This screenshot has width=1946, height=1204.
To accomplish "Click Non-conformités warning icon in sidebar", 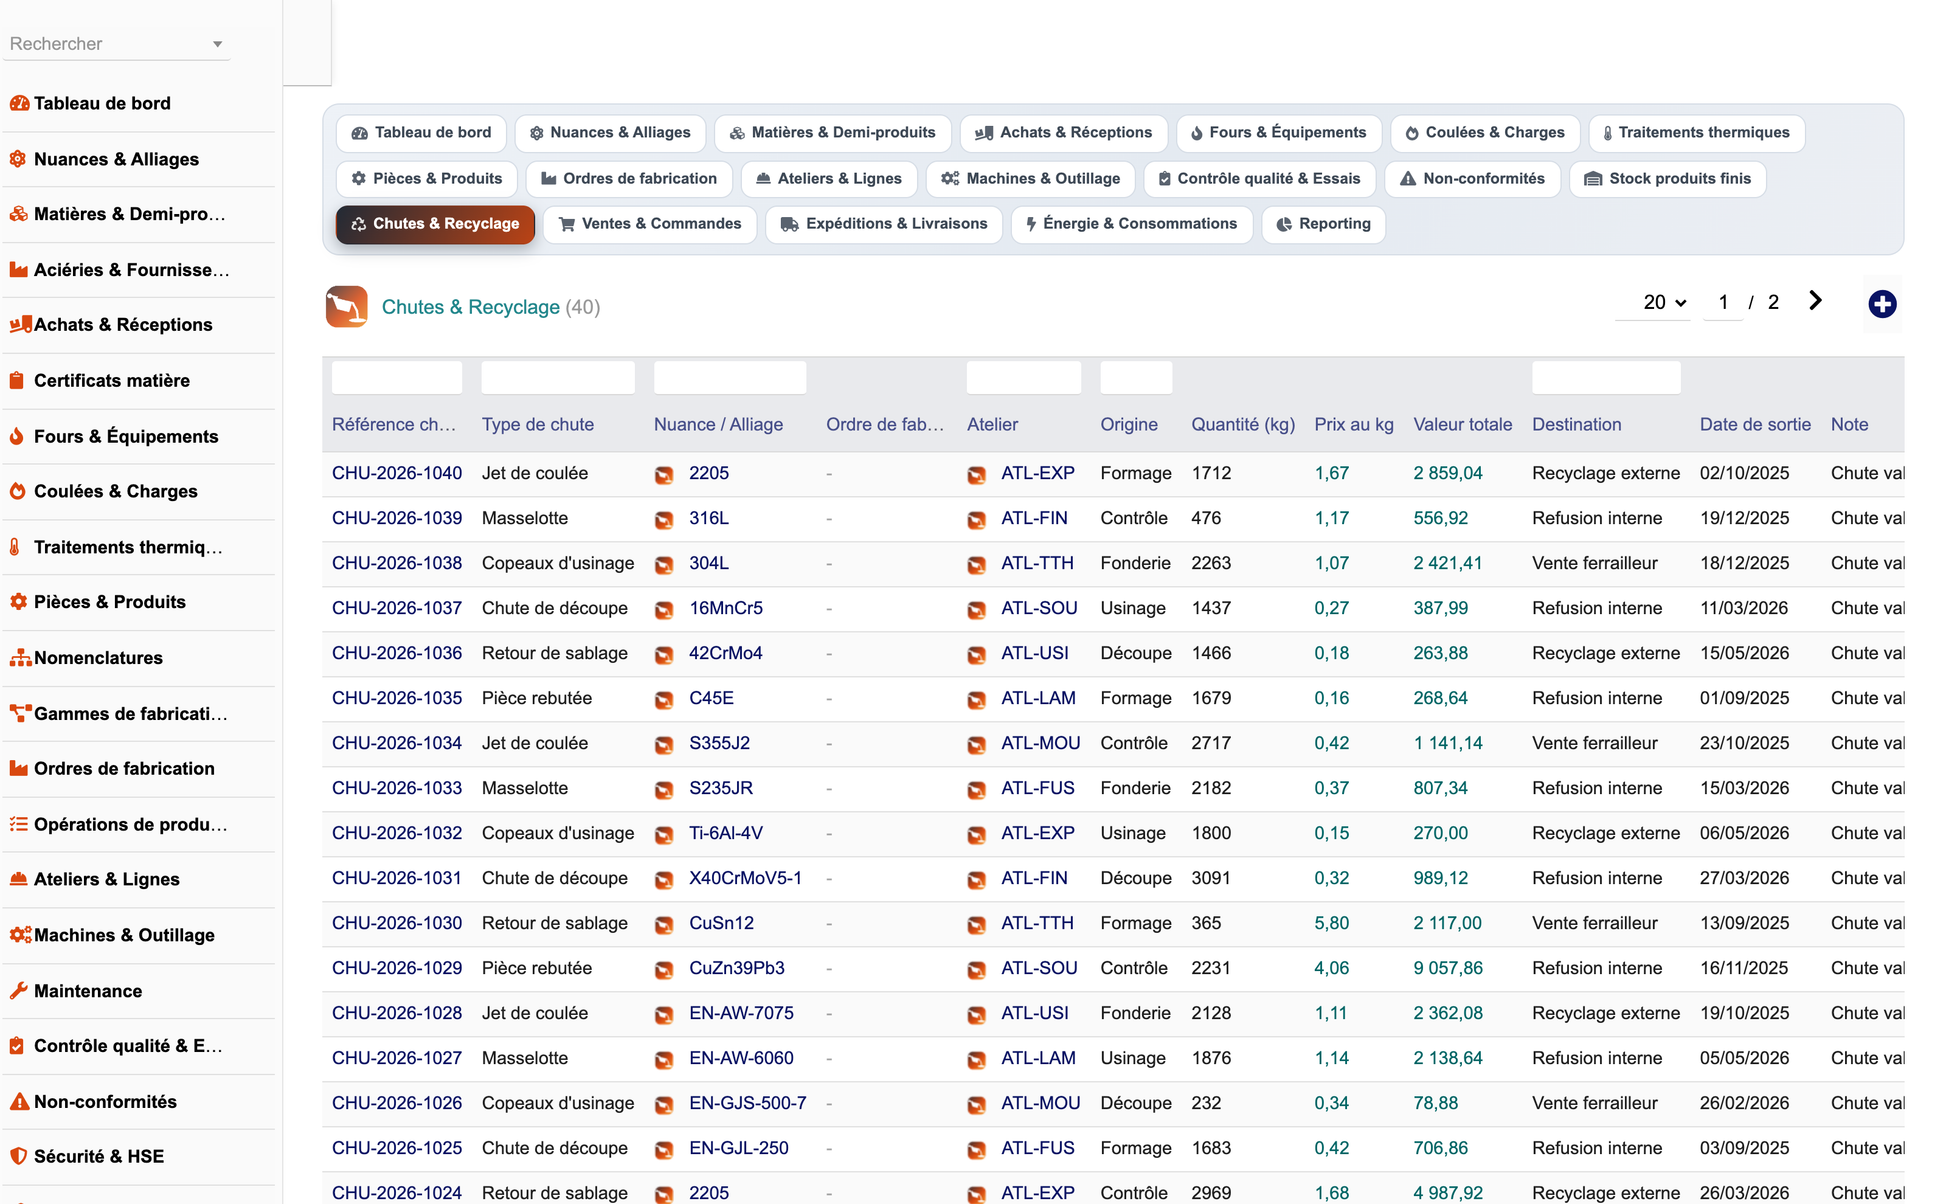I will pos(18,1101).
